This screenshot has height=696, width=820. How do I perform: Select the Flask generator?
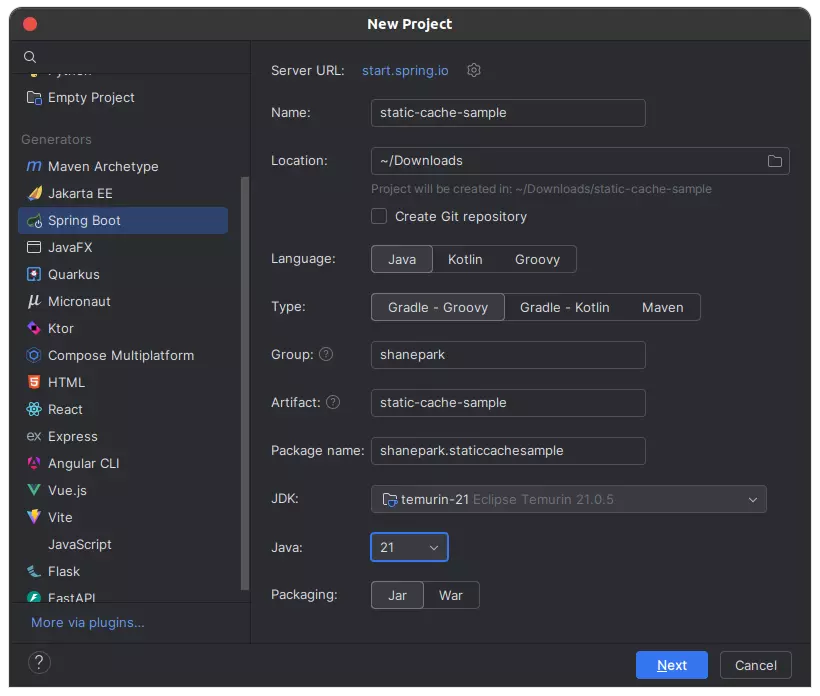123,571
